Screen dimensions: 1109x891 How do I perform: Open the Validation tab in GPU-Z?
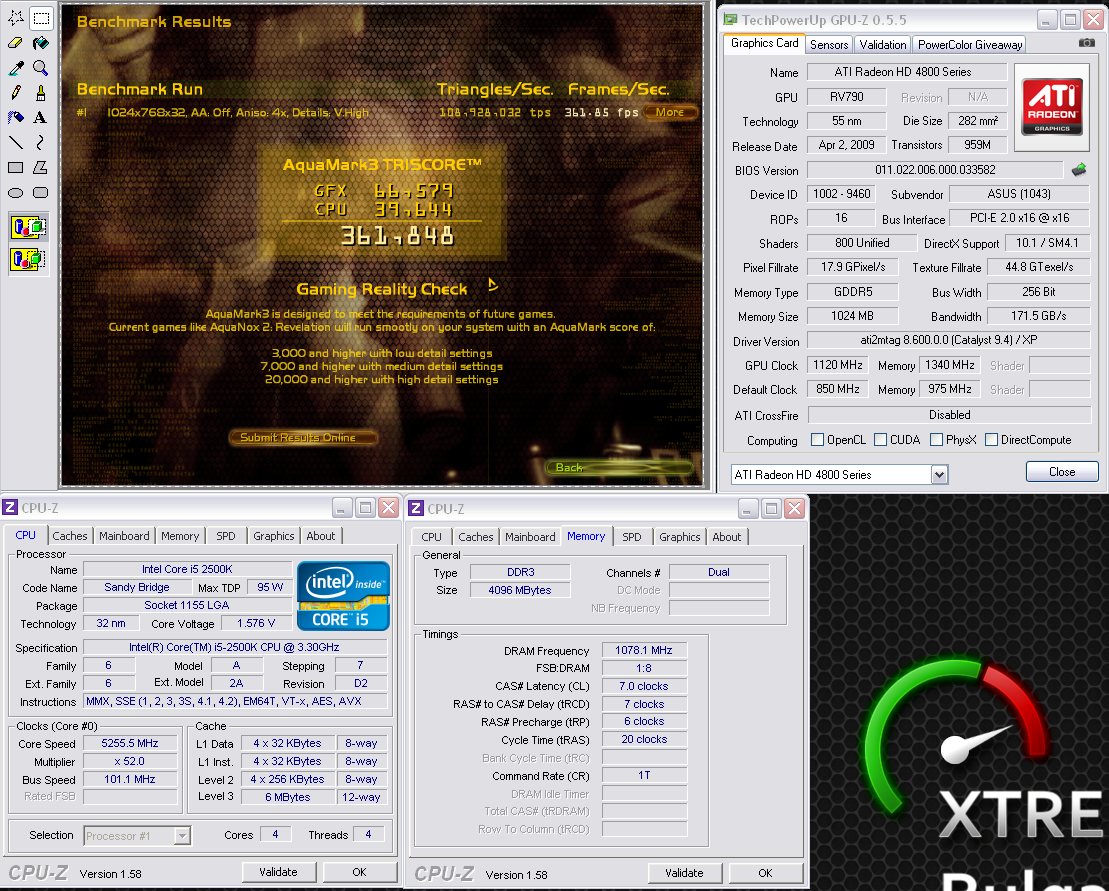[x=883, y=45]
